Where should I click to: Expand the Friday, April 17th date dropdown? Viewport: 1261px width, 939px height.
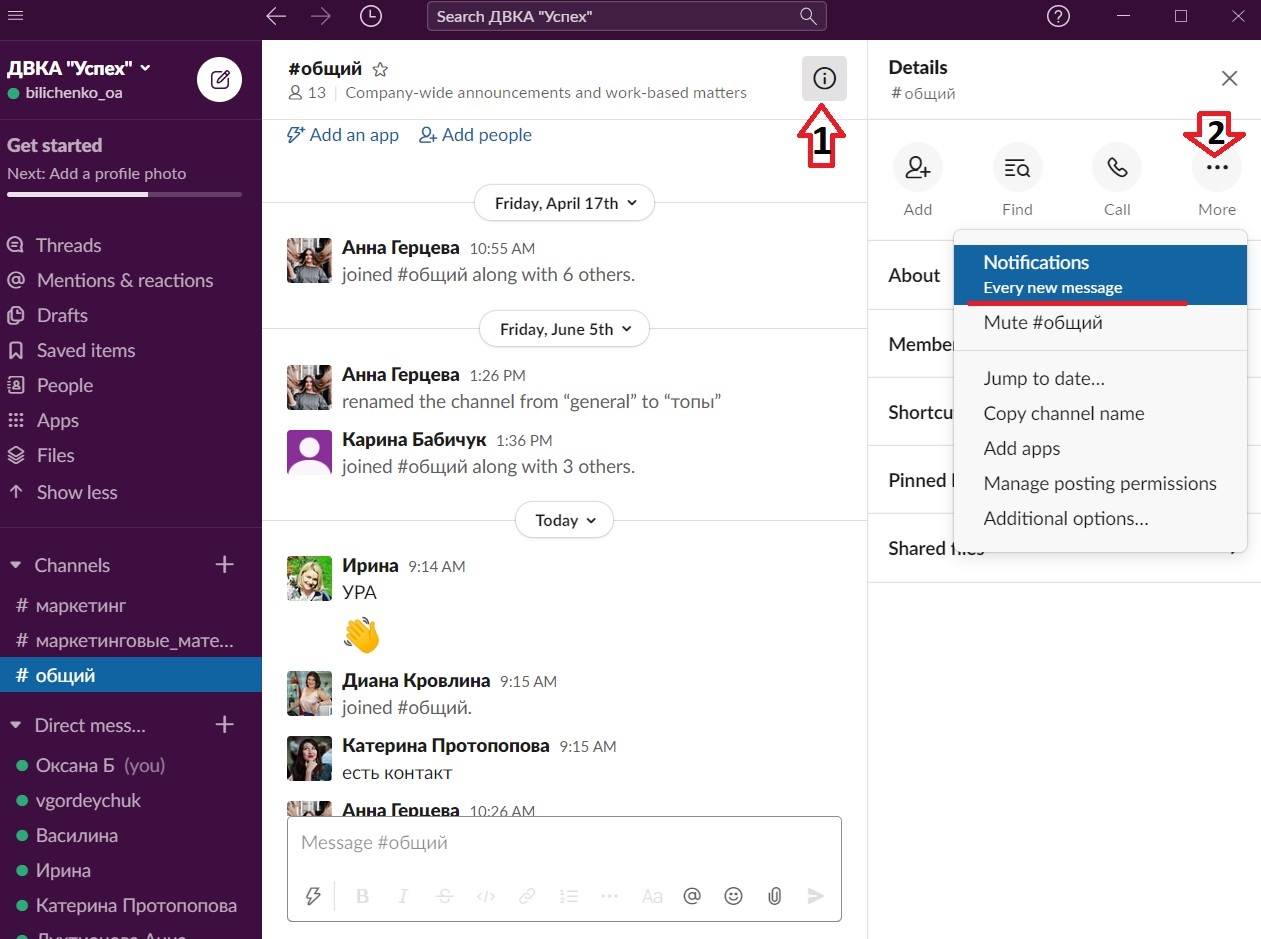[x=564, y=203]
